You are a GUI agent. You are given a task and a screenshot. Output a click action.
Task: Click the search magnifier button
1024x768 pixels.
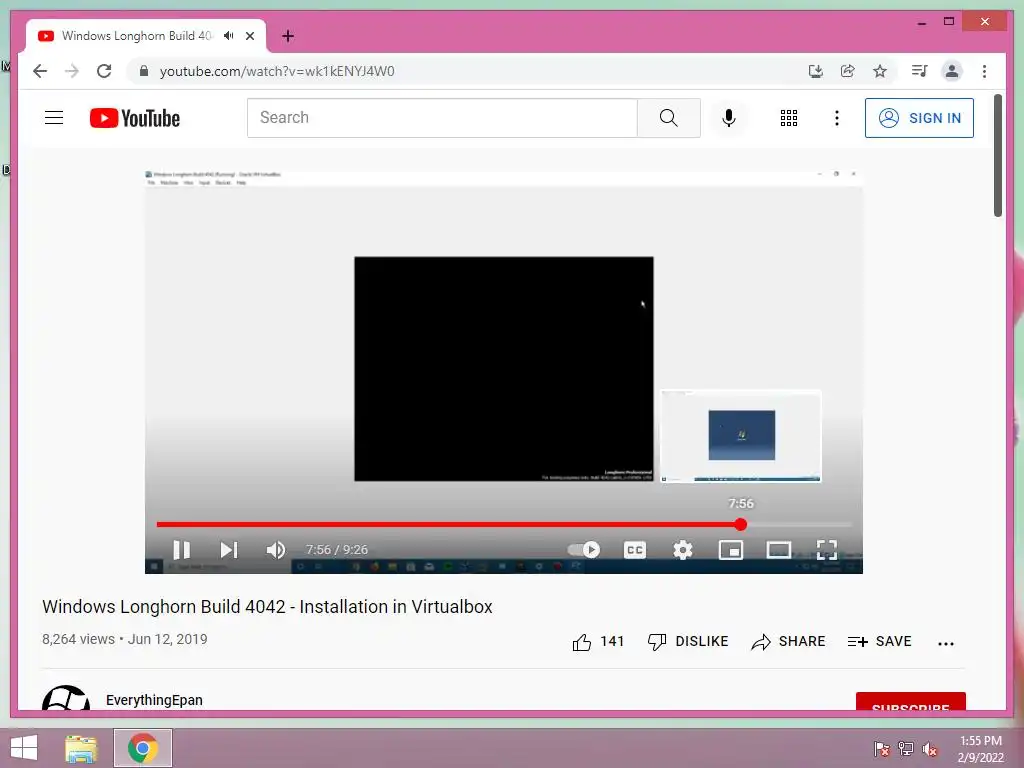point(669,118)
